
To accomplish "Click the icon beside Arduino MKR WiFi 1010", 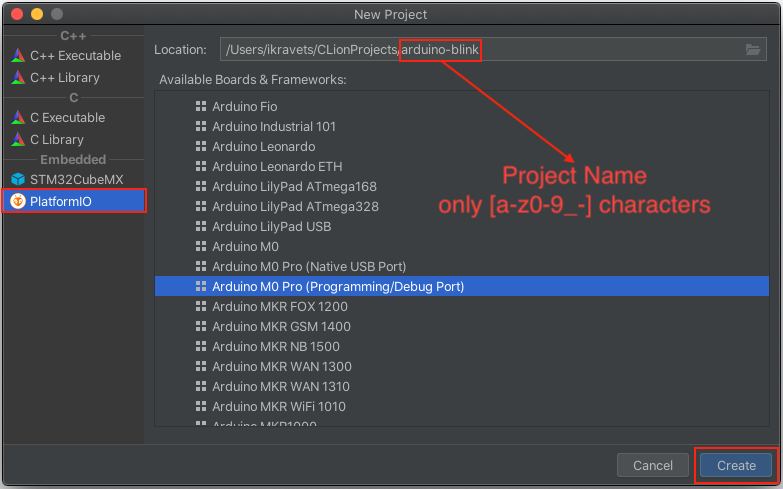I will (x=201, y=406).
